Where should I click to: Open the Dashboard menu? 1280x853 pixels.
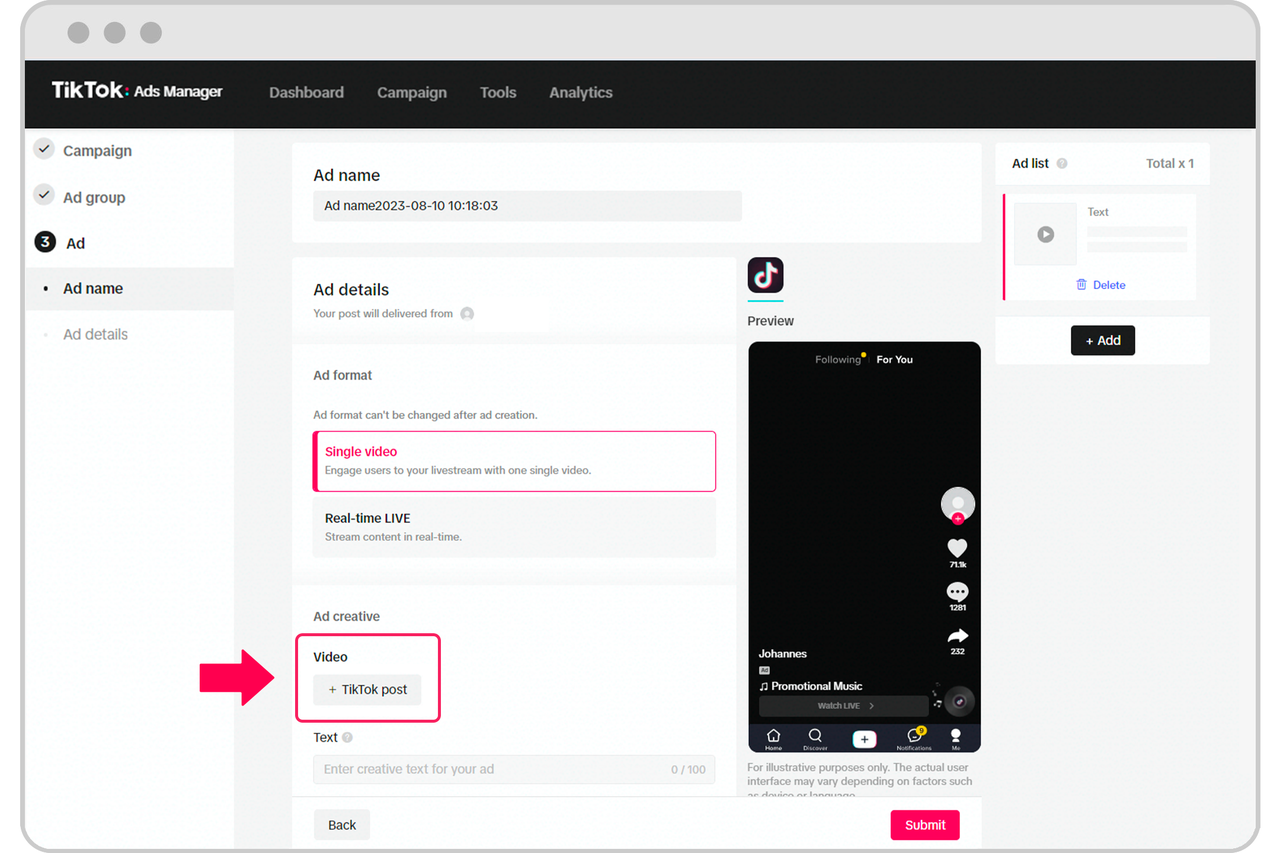point(306,92)
